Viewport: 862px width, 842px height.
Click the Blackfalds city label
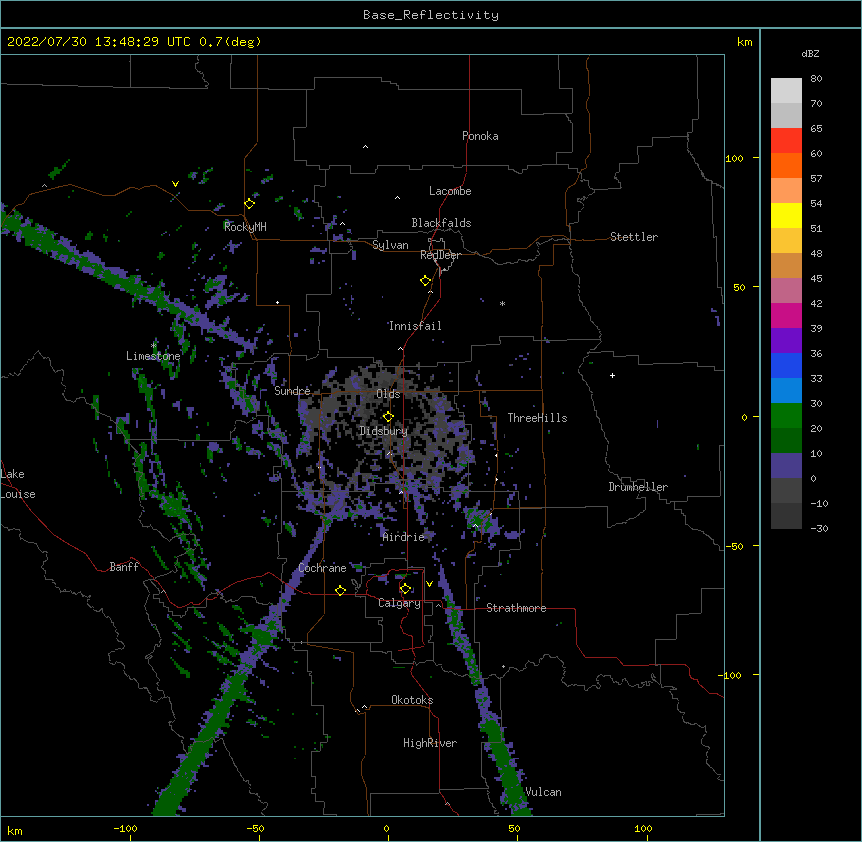pos(441,223)
